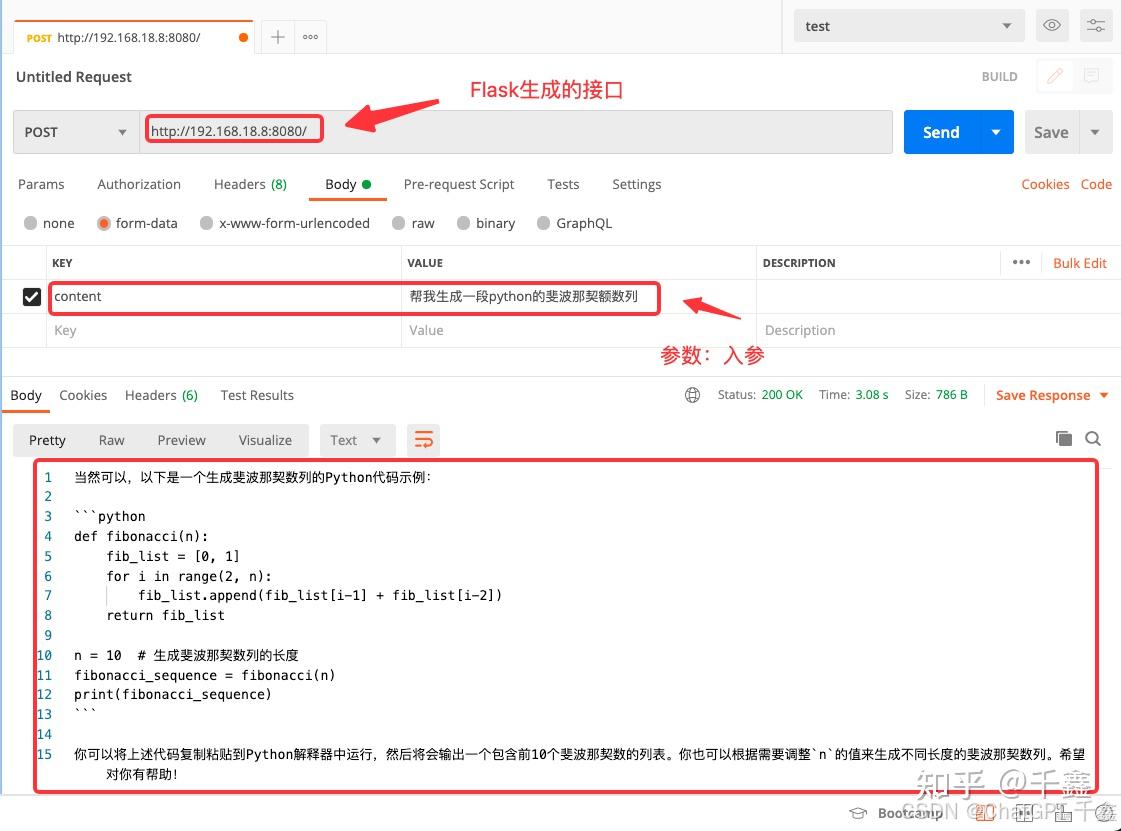Open response search magnifier icon
Image resolution: width=1121 pixels, height=831 pixels.
[1093, 438]
